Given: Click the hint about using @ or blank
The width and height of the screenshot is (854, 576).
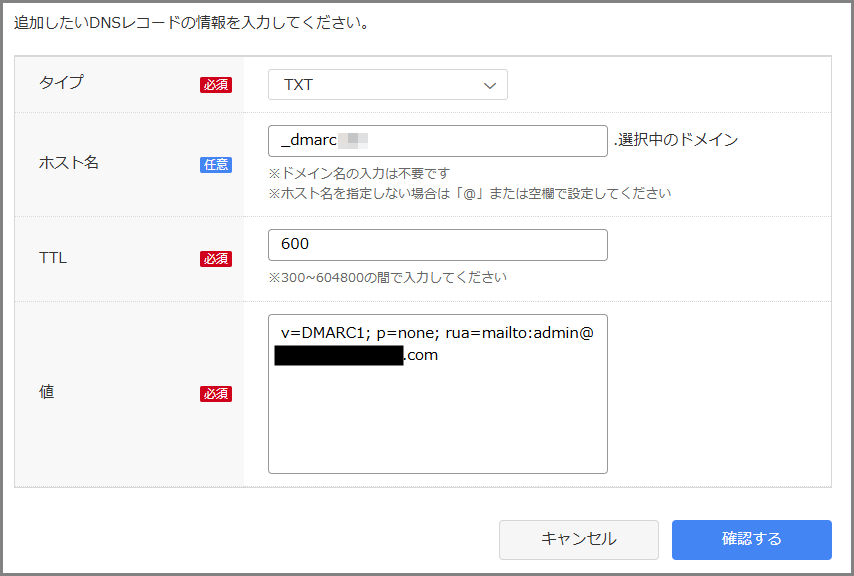Looking at the screenshot, I should click(x=469, y=193).
